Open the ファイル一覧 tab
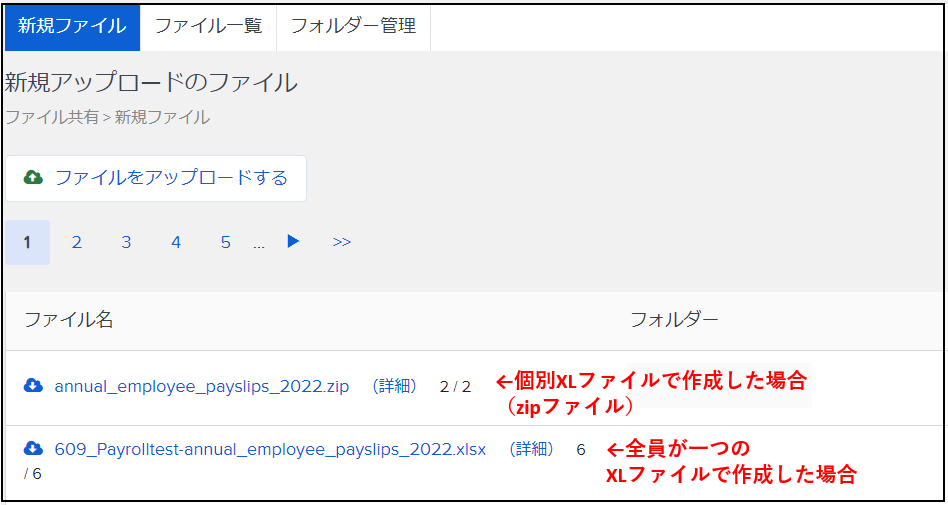The width and height of the screenshot is (948, 505). 208,26
